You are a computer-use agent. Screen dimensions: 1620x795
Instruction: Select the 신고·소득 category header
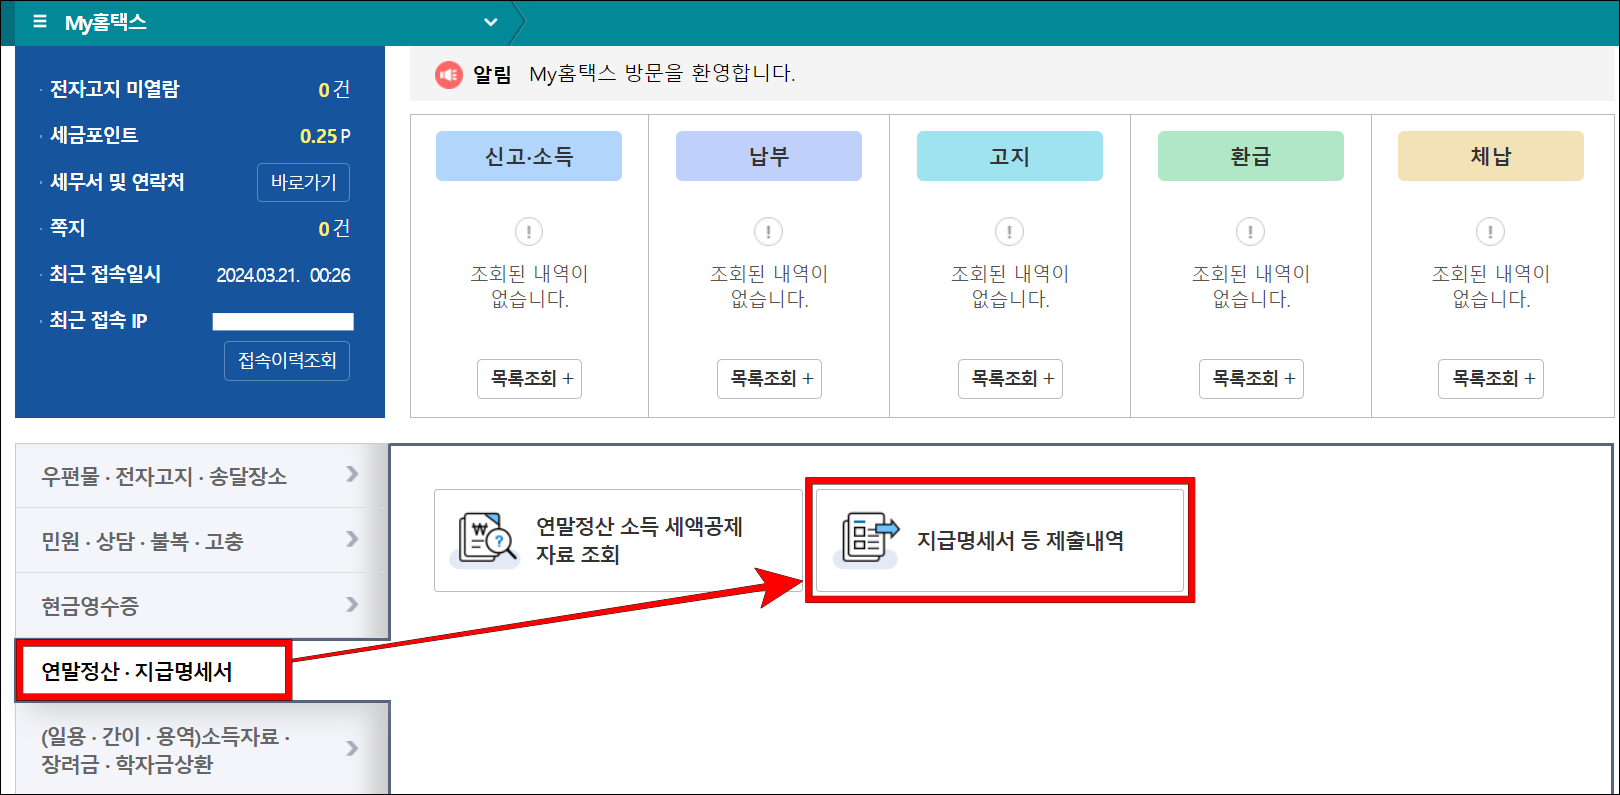[529, 156]
